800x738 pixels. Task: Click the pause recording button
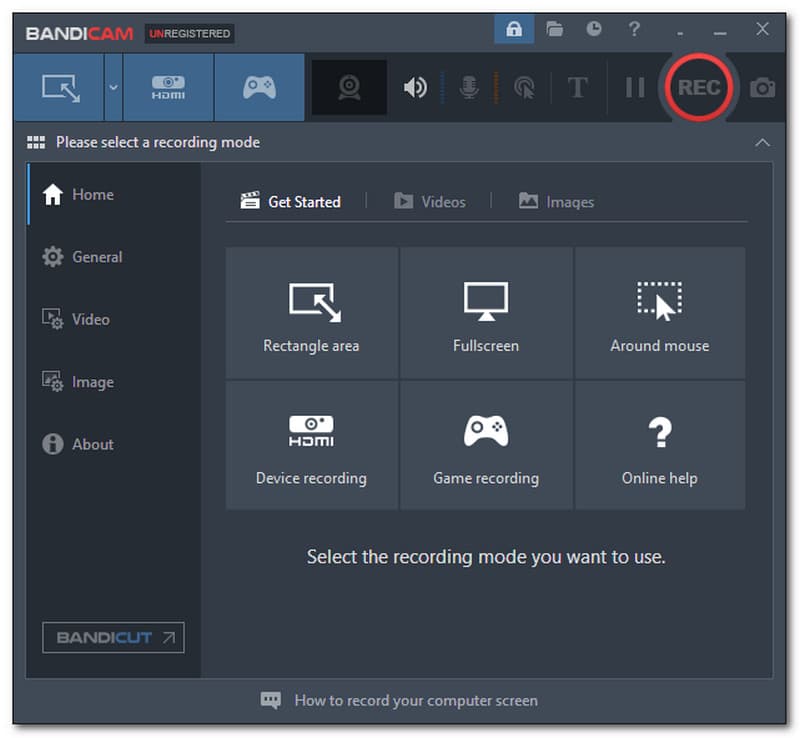635,87
